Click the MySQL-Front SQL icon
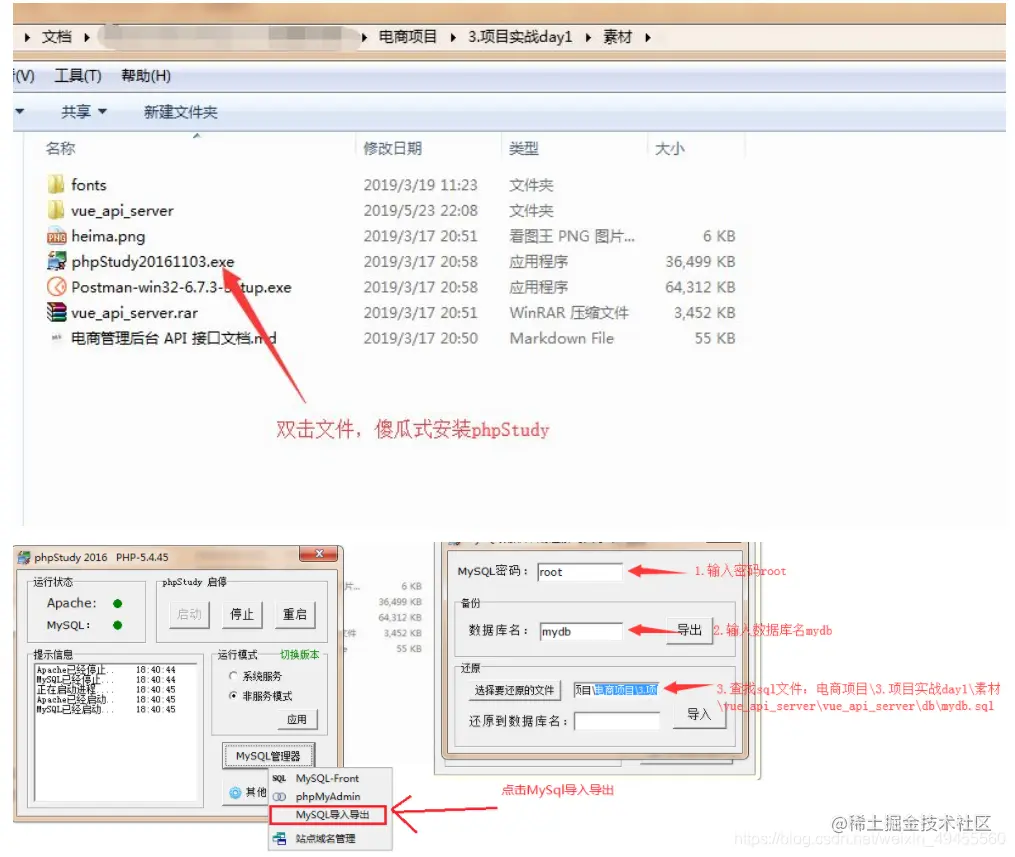 point(279,778)
